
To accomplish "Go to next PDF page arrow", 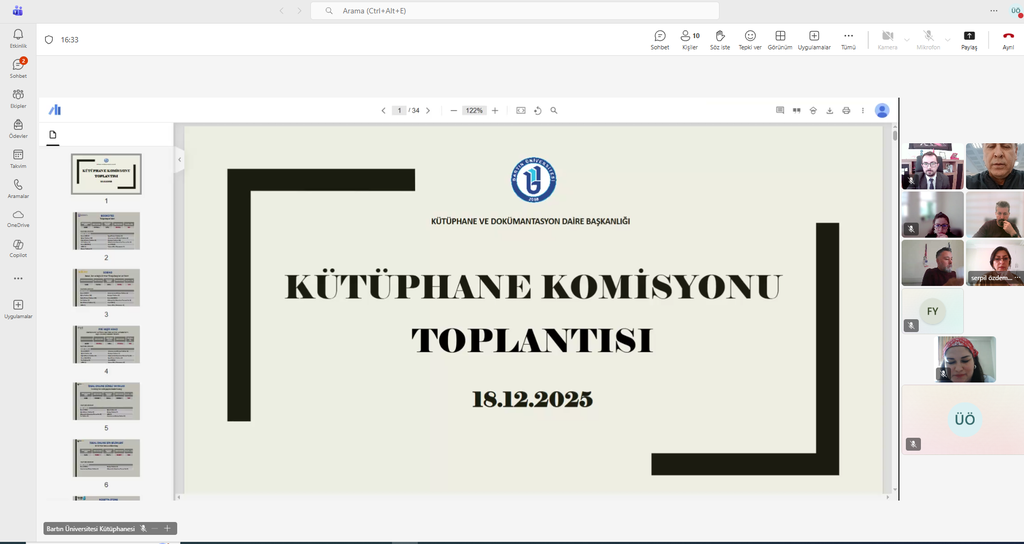I will pos(428,111).
